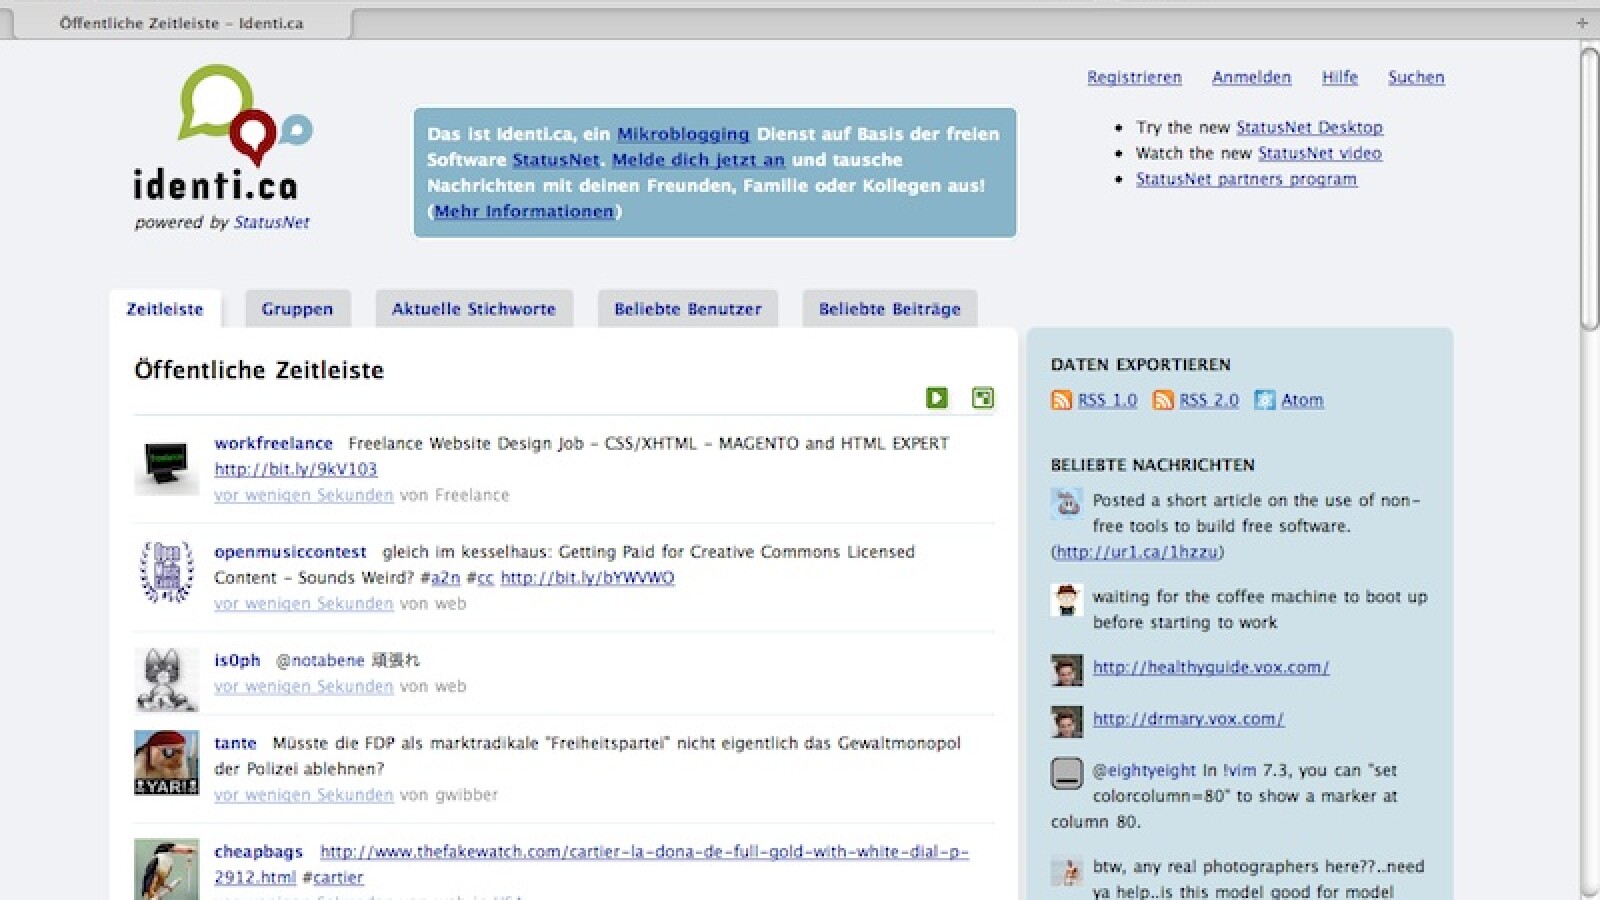Open a new browser tab with plus button
Screen dimensions: 1600x900
point(1582,22)
